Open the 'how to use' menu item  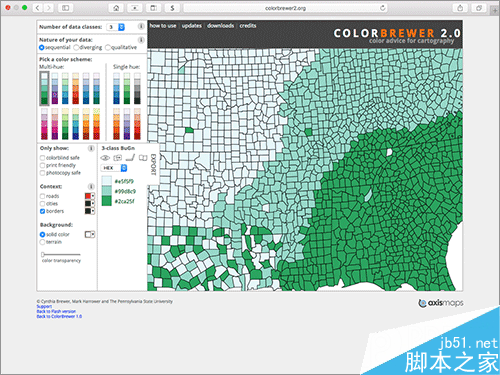coord(163,26)
